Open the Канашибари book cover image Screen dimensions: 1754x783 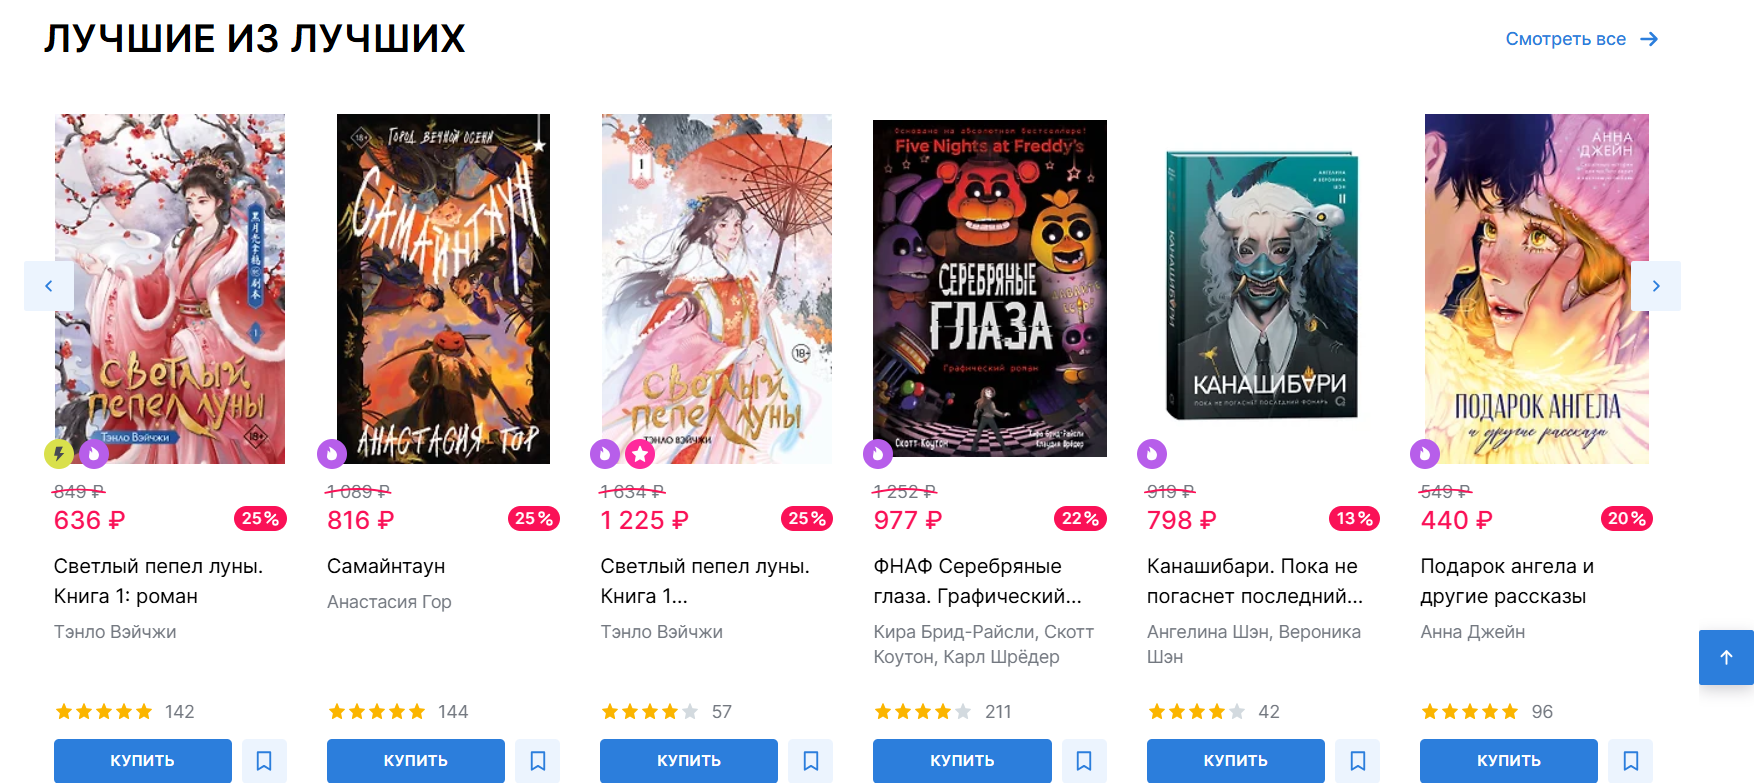pyautogui.click(x=1262, y=285)
